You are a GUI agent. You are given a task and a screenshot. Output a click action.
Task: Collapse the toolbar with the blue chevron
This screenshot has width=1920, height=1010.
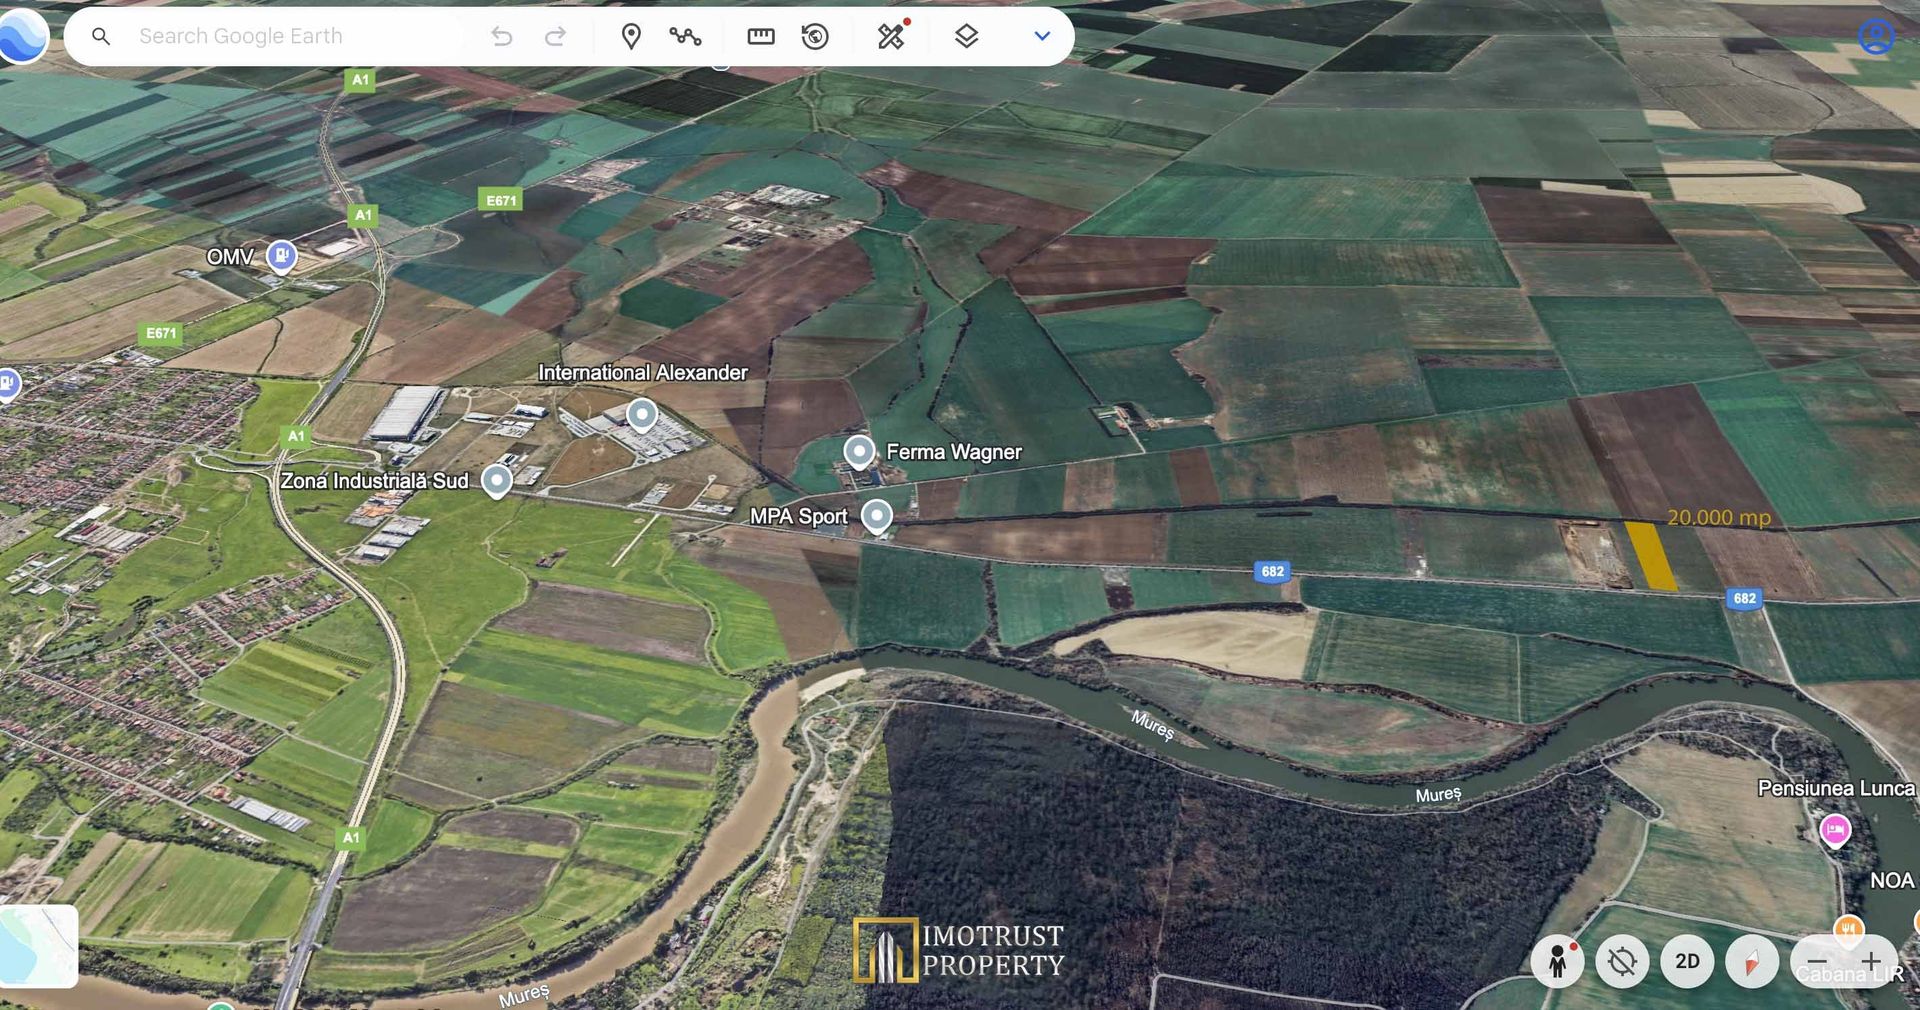click(1041, 35)
